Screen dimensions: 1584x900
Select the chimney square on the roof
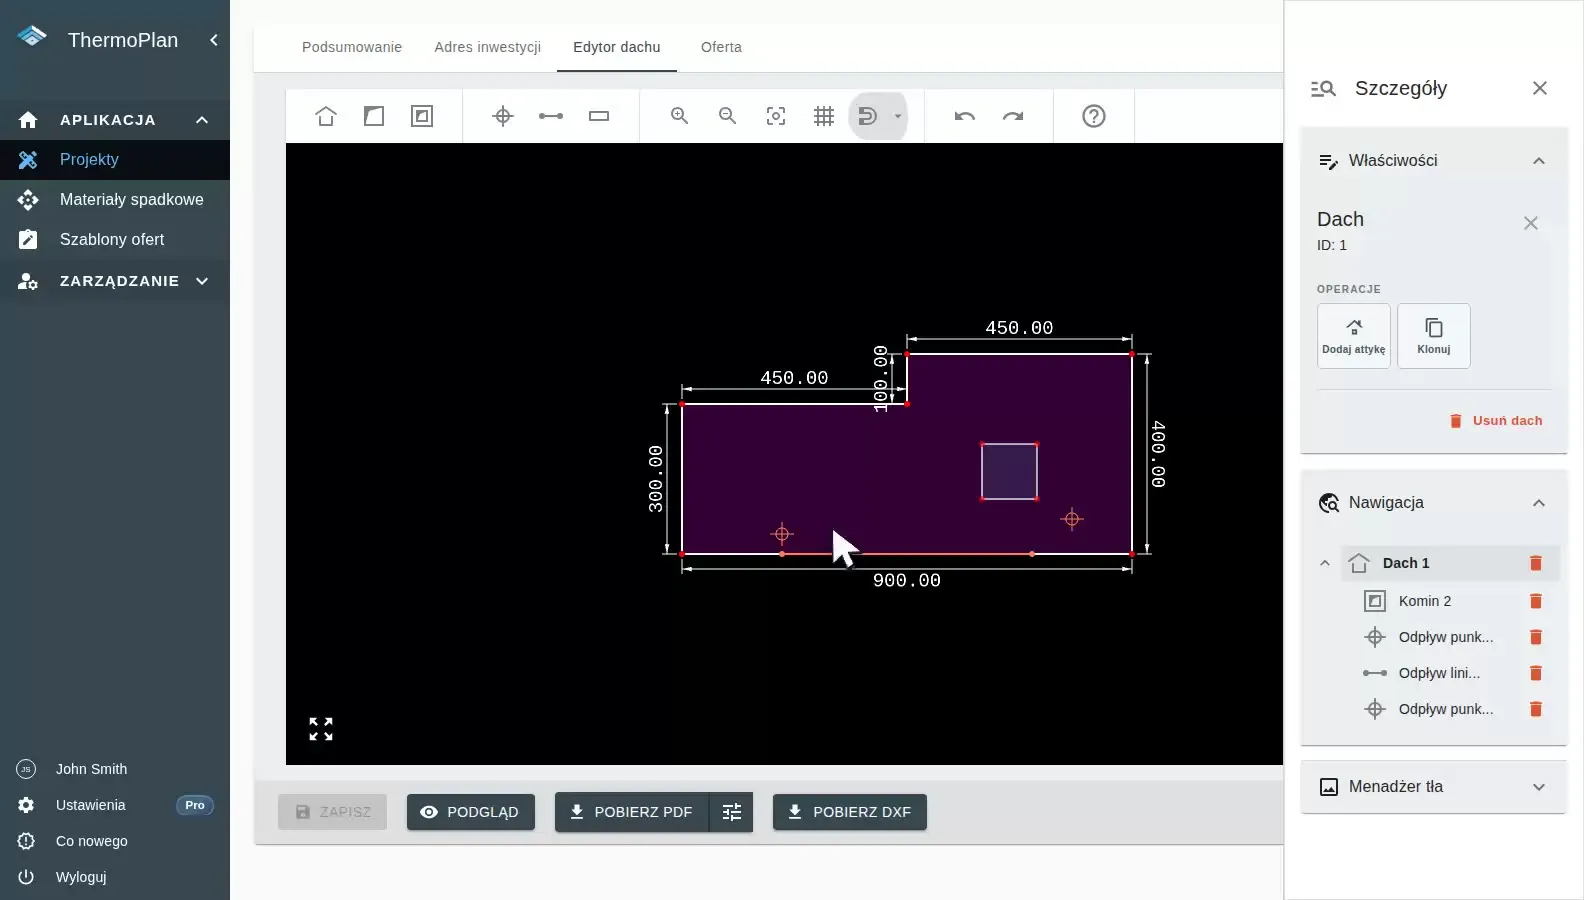click(x=1009, y=471)
